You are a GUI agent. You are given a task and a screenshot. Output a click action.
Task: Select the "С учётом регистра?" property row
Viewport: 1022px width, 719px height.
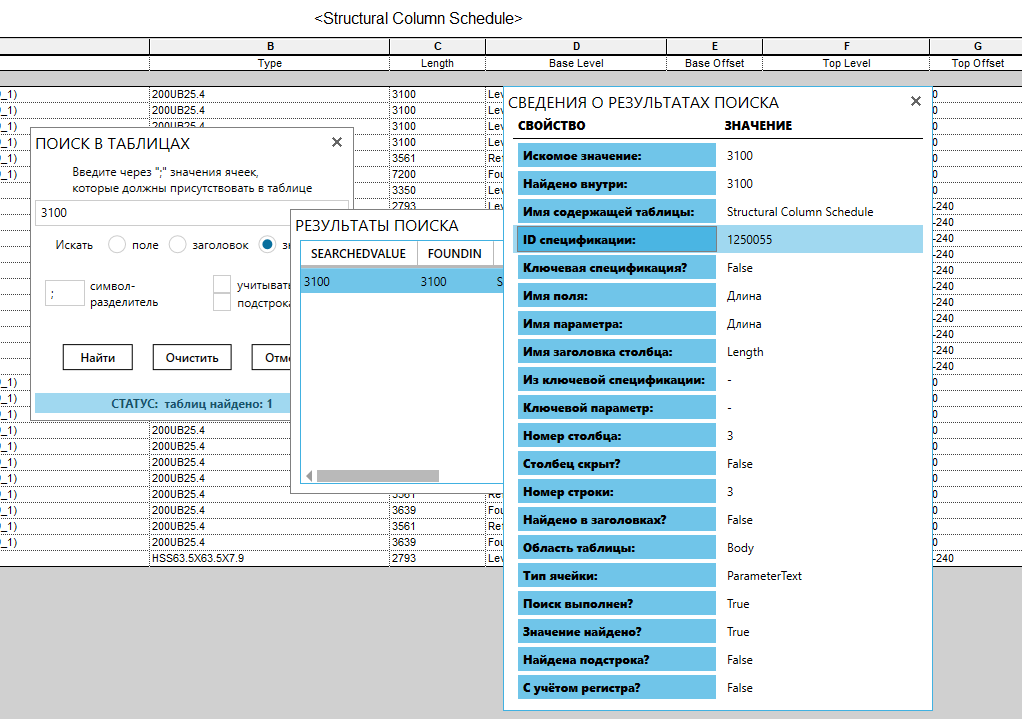click(720, 688)
